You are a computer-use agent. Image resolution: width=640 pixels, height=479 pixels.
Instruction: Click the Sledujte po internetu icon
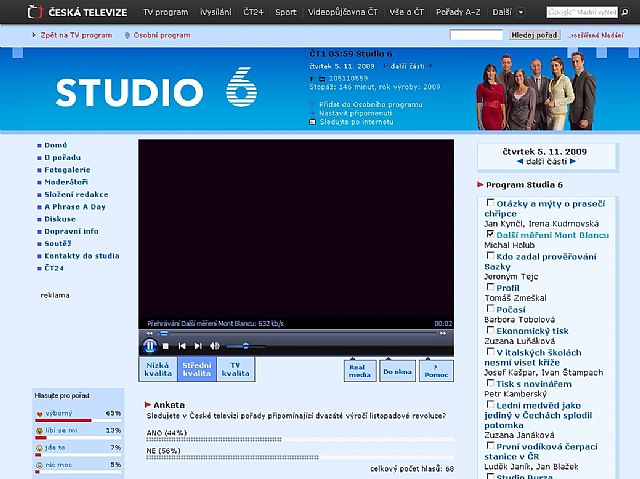click(x=313, y=122)
